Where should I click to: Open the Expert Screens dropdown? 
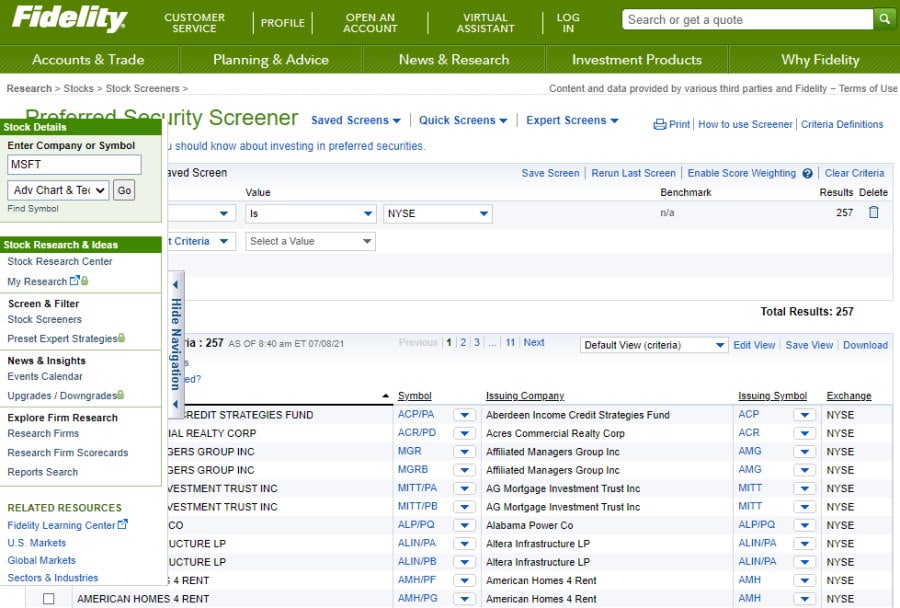tap(572, 121)
